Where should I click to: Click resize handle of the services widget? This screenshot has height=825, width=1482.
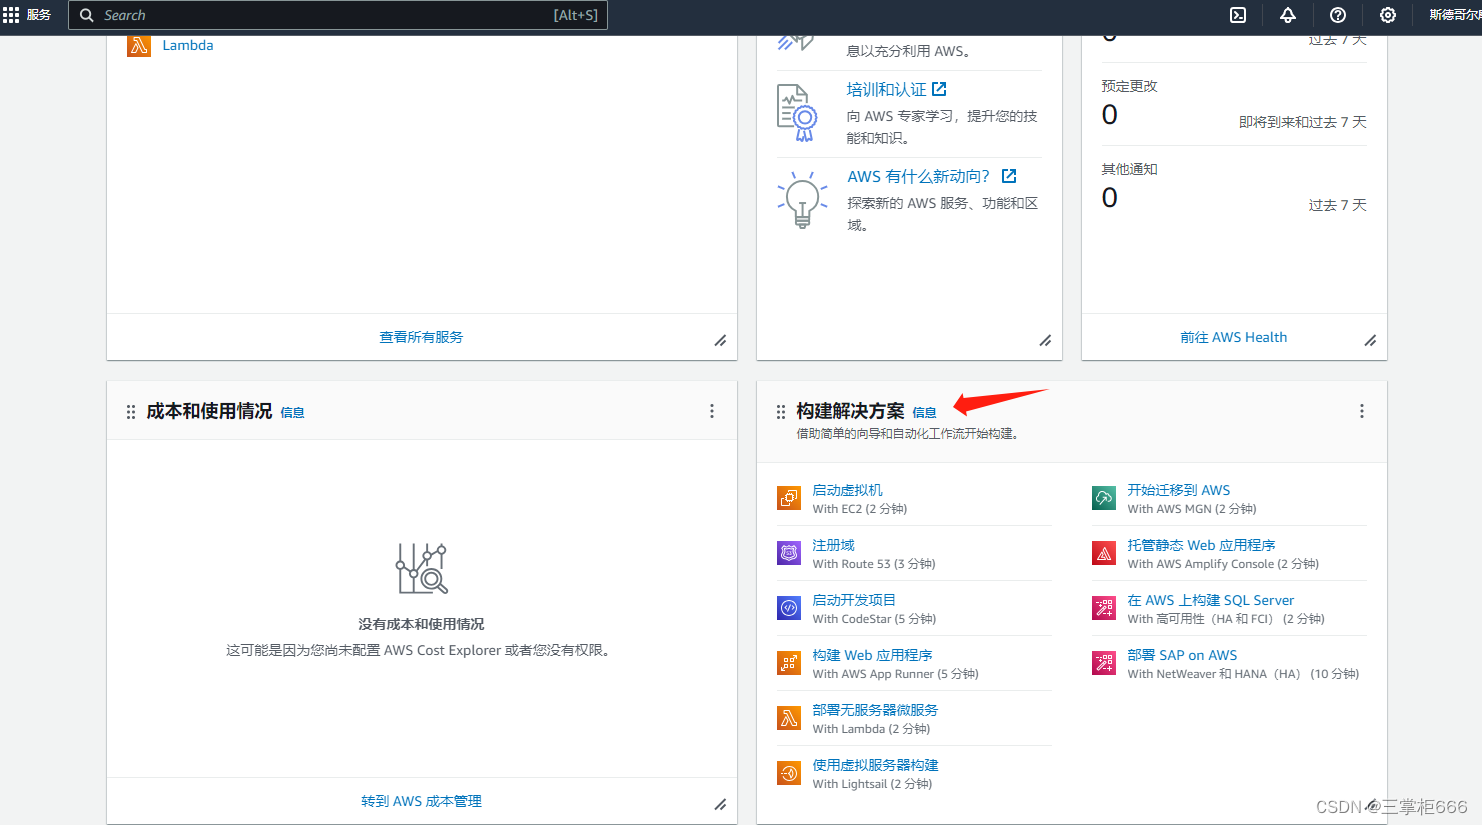pyautogui.click(x=720, y=341)
